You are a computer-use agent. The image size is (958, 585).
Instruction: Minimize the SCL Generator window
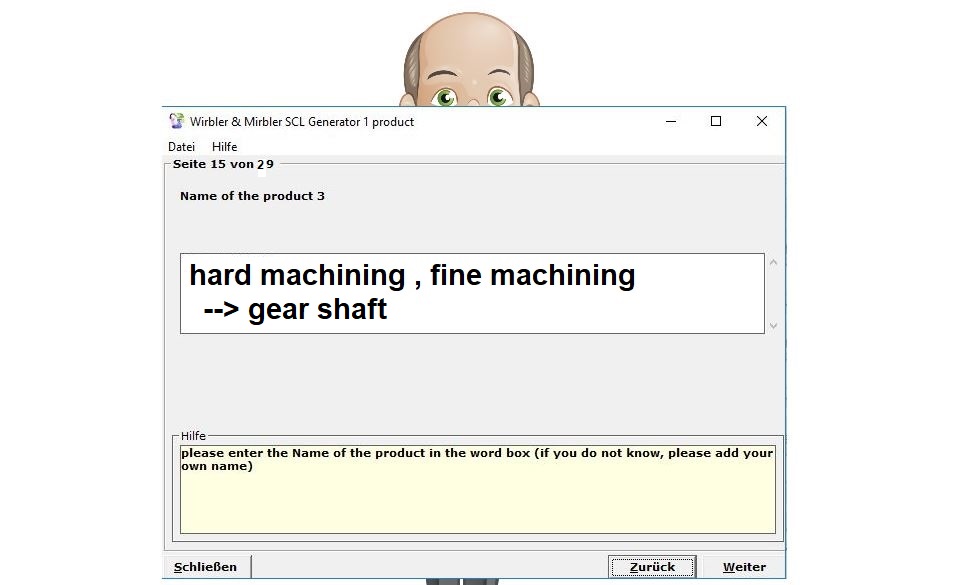(670, 121)
